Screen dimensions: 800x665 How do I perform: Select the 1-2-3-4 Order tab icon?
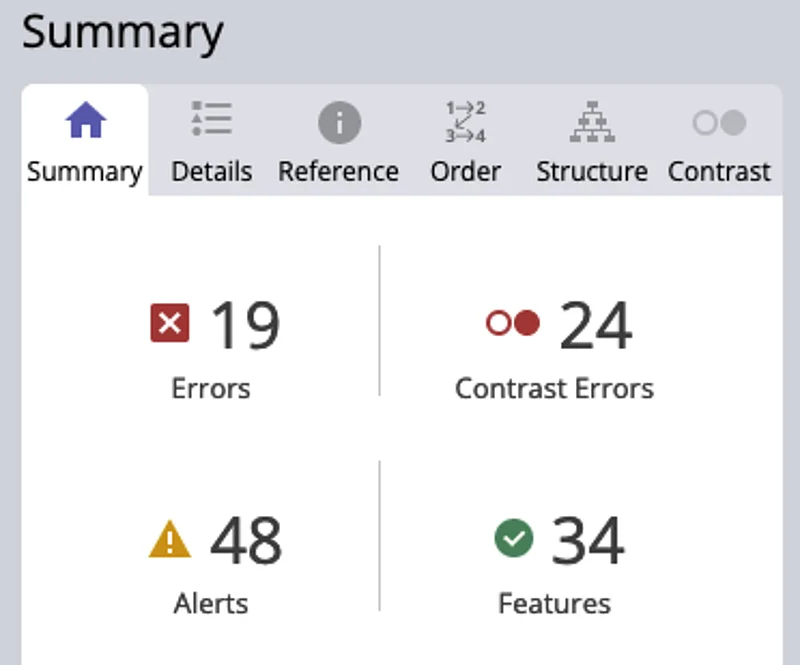pos(465,121)
